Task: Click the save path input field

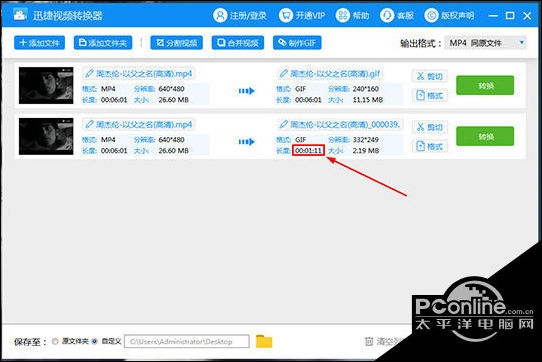Action: click(x=187, y=341)
